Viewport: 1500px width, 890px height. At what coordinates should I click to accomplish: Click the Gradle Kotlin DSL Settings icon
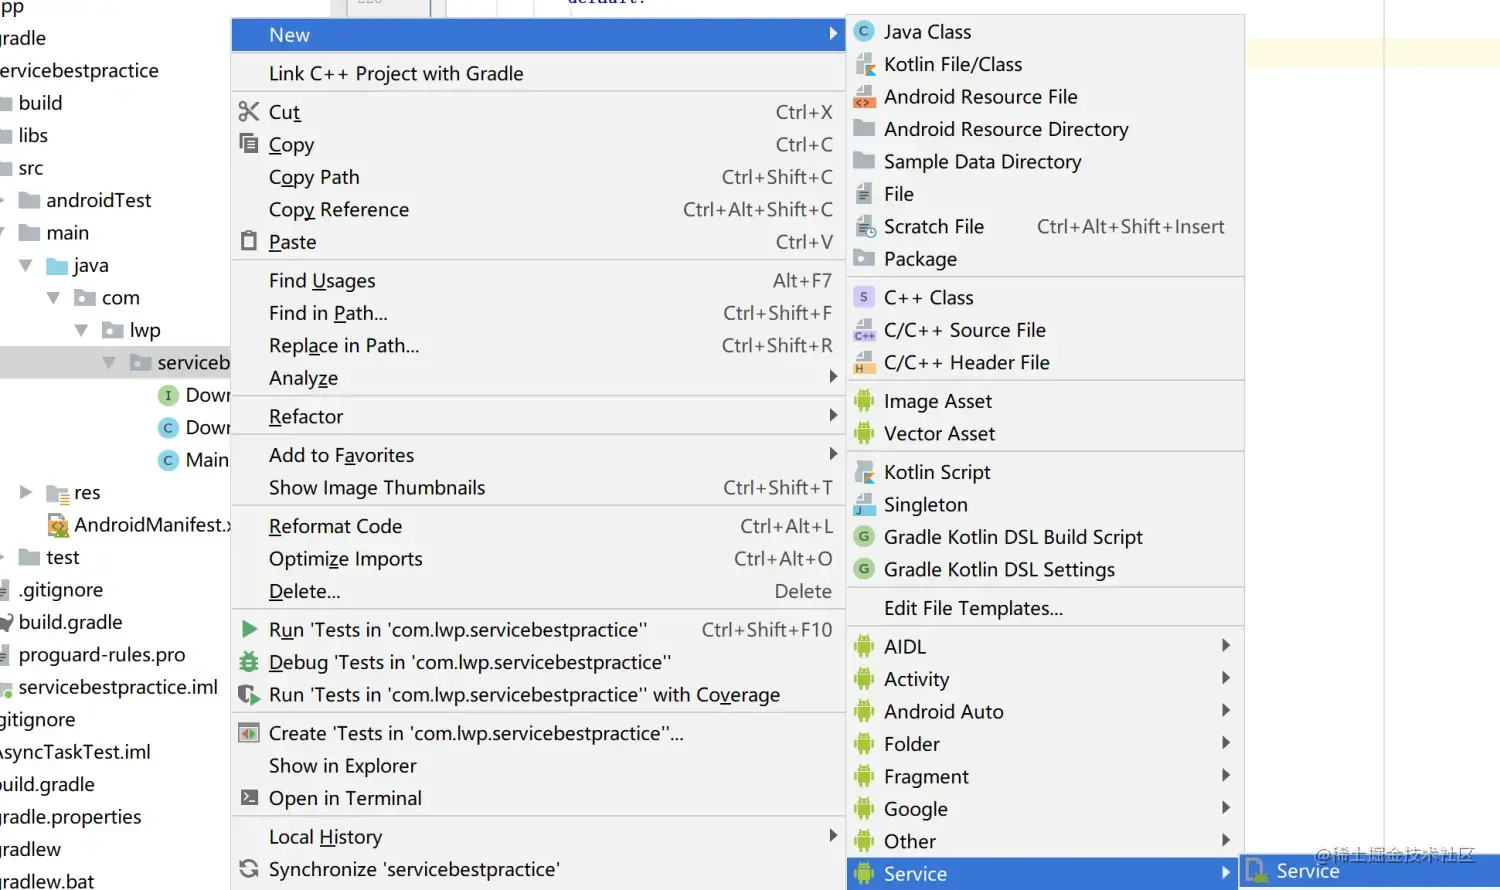pyautogui.click(x=864, y=569)
